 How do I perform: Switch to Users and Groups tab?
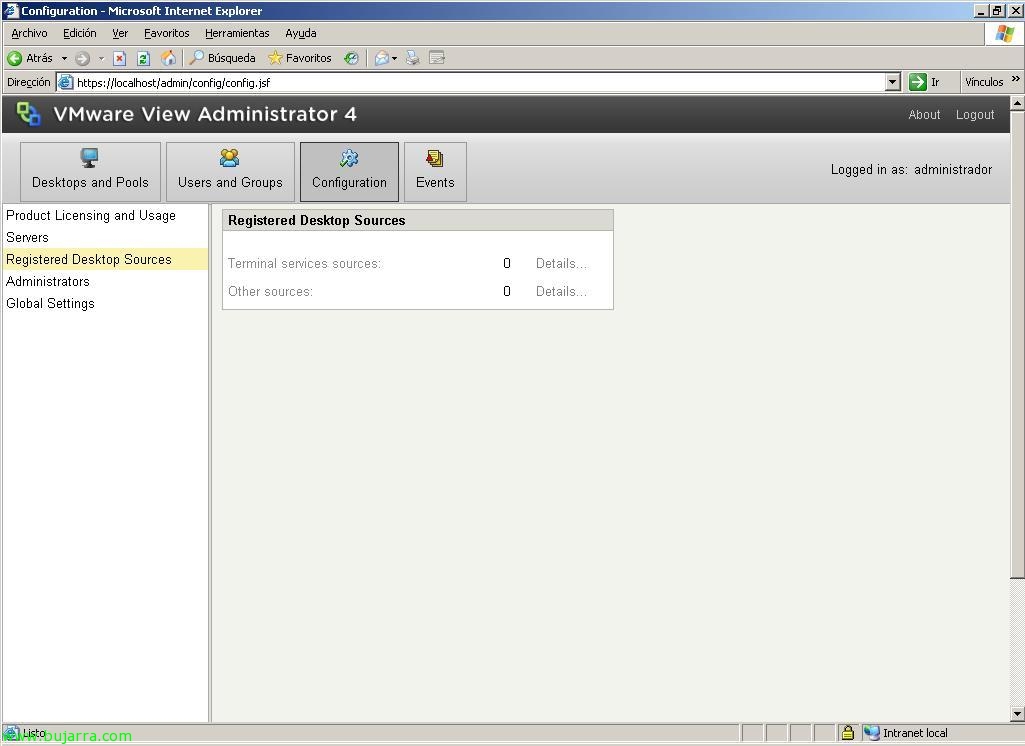tap(230, 172)
